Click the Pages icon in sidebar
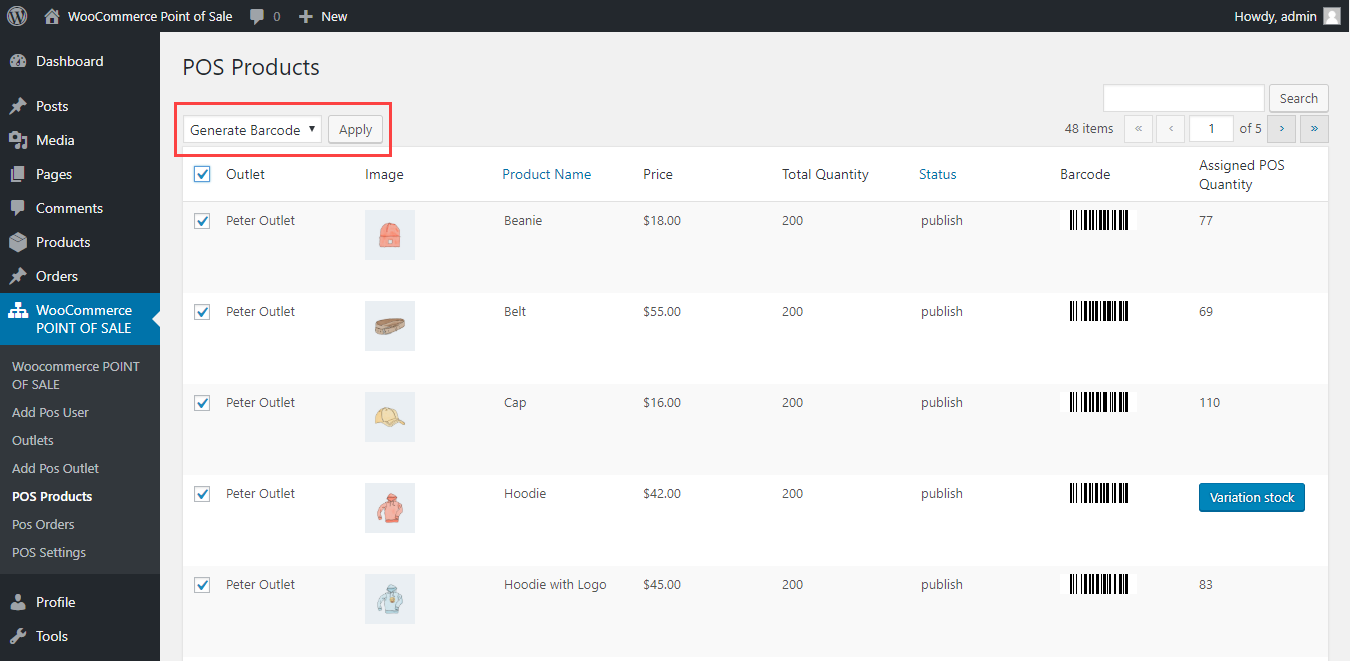 (18, 174)
